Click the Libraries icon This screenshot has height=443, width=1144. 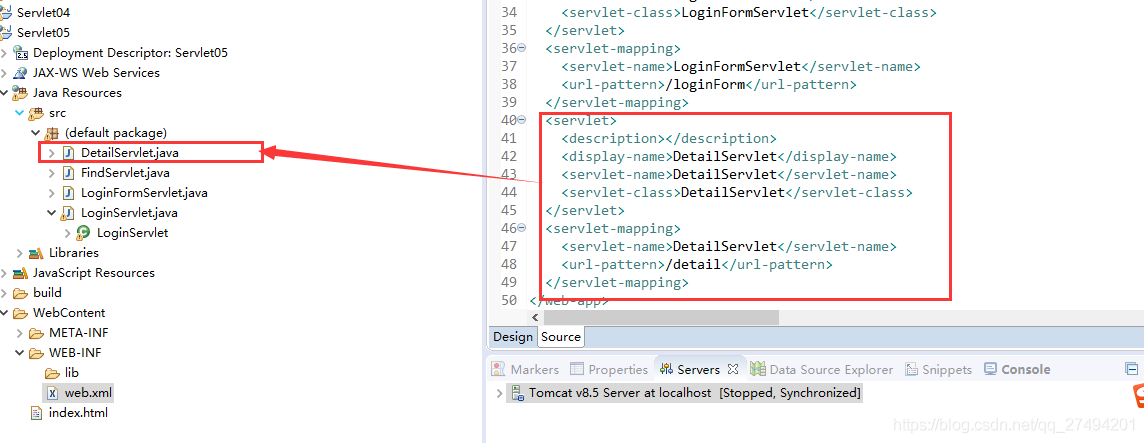click(x=36, y=253)
